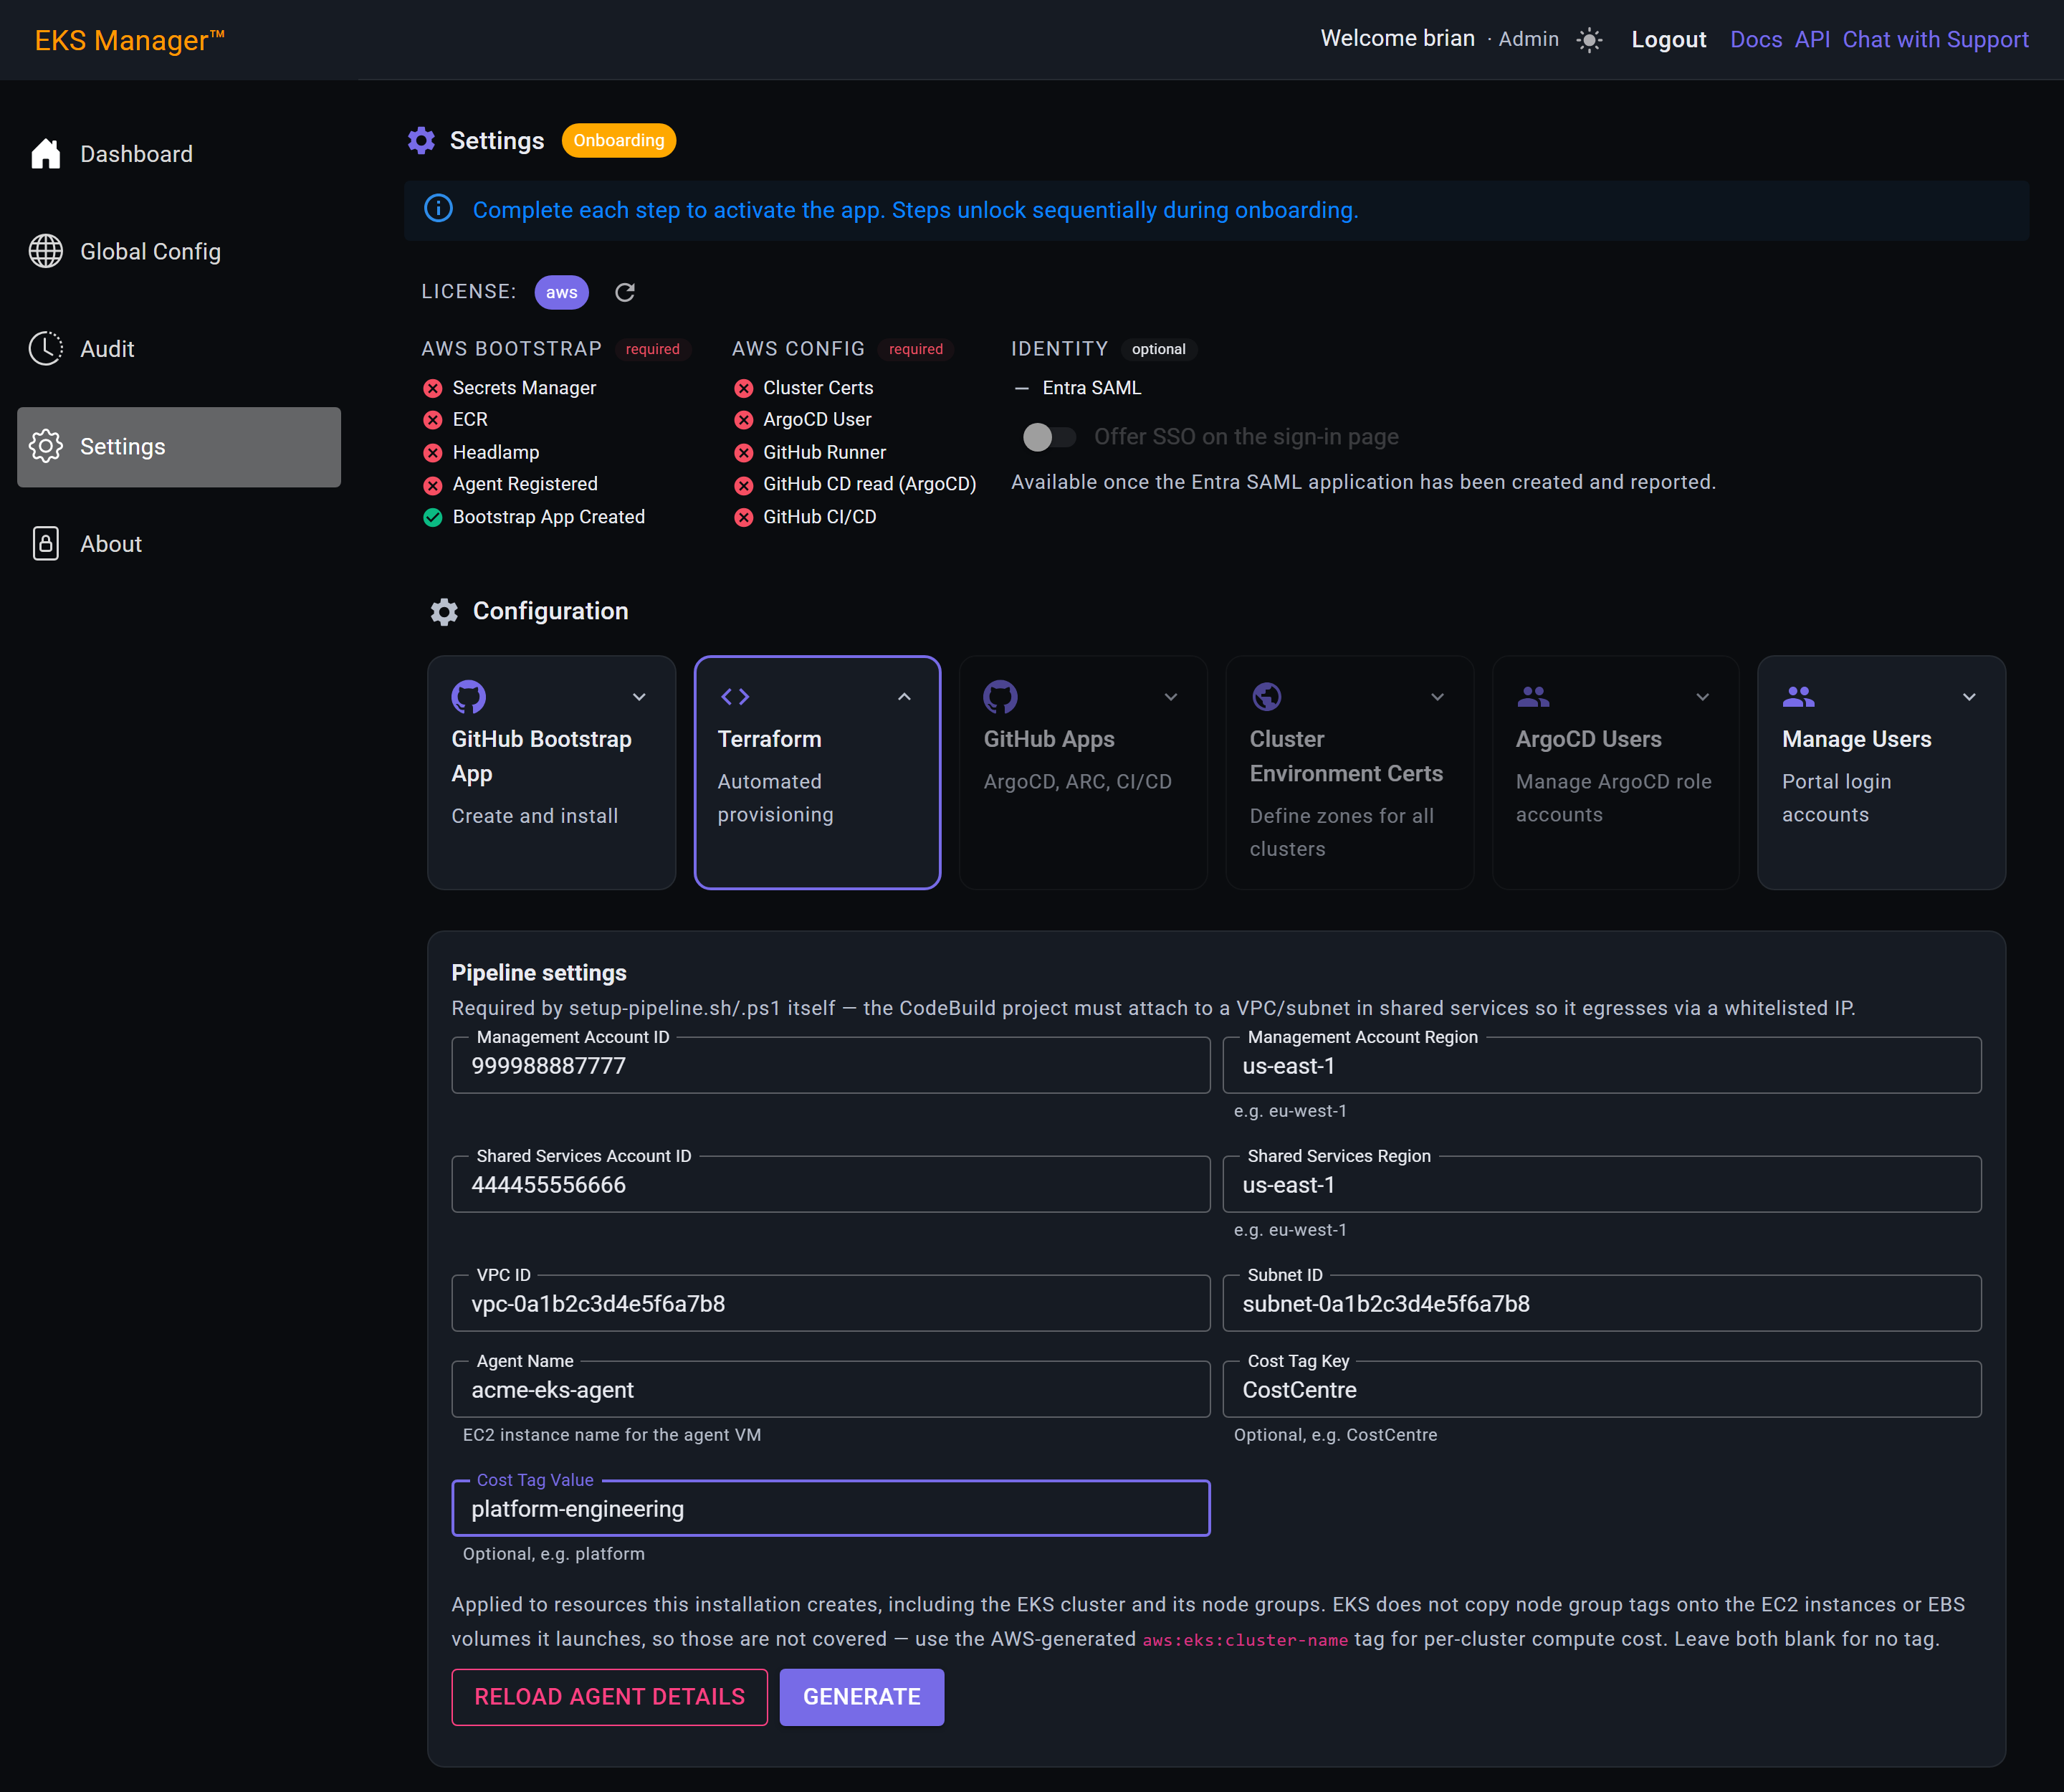The height and width of the screenshot is (1792, 2064).
Task: Click the Cost Tag Key input field
Action: point(1601,1390)
